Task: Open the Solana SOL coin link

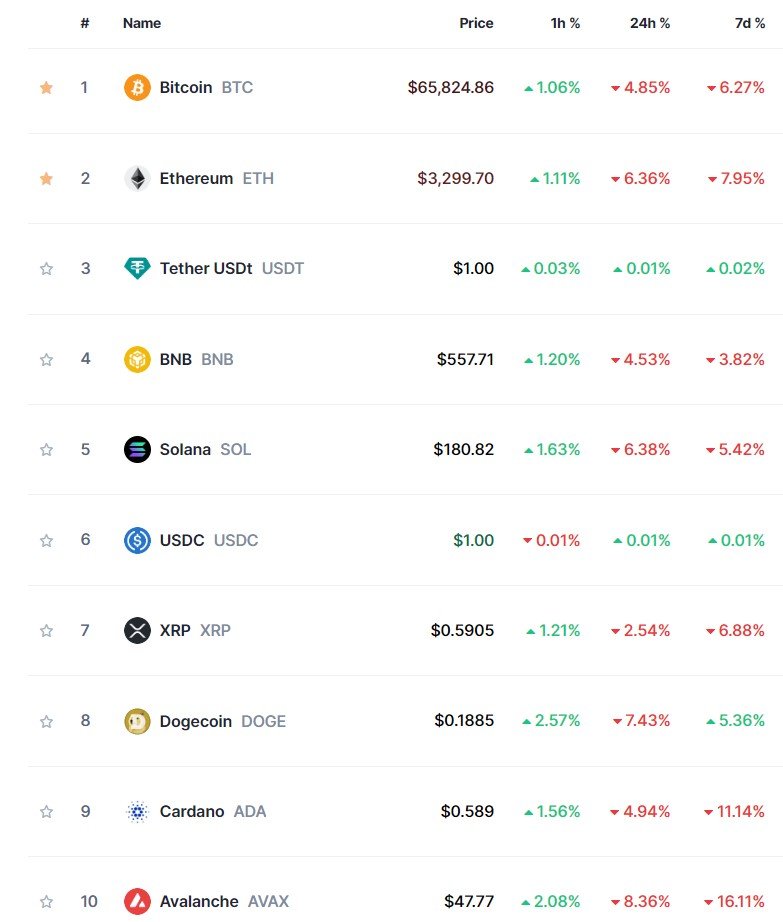Action: point(205,450)
